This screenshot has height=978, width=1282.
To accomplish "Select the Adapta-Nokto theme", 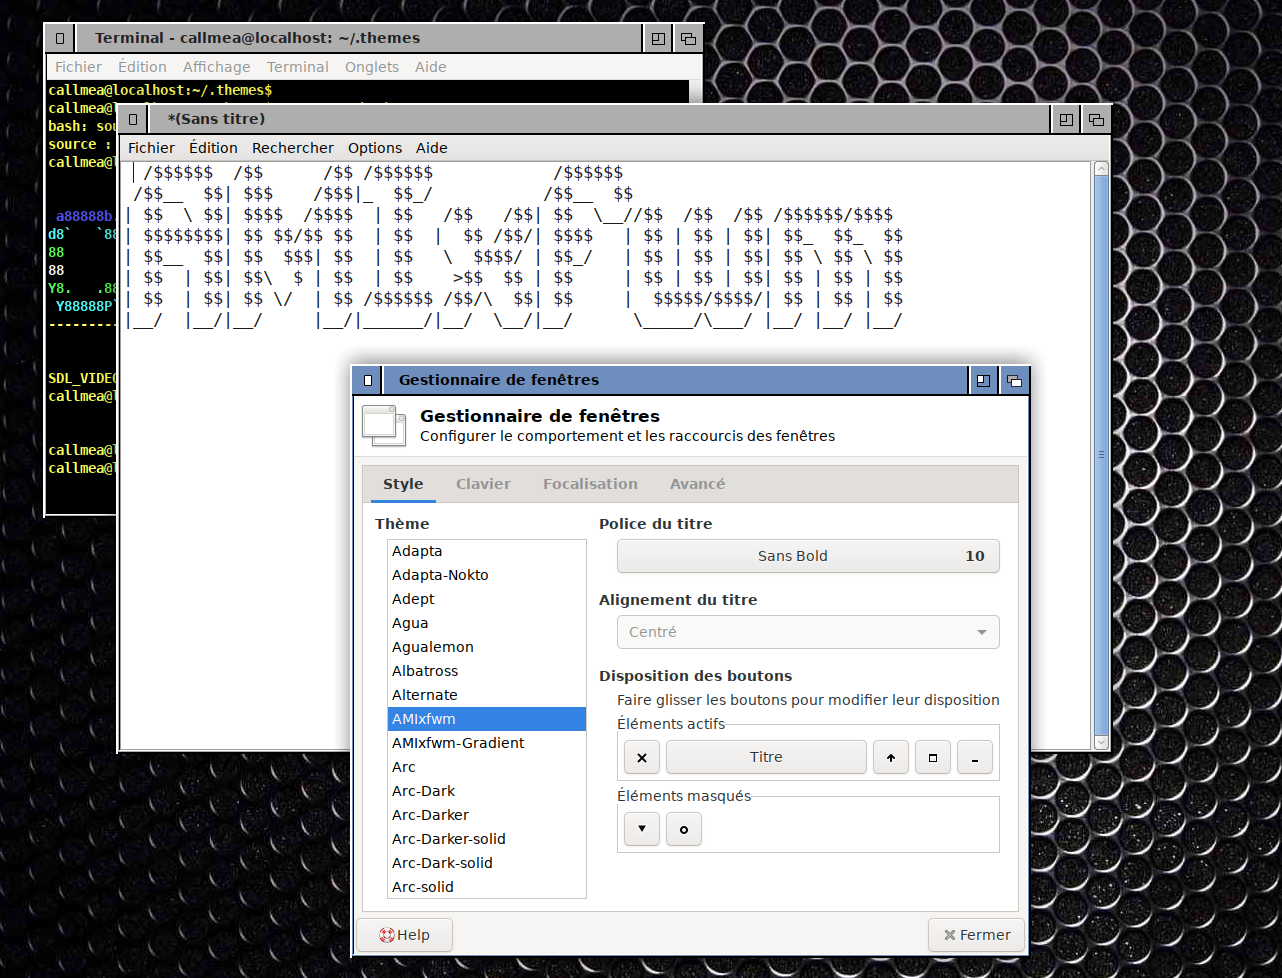I will point(487,575).
